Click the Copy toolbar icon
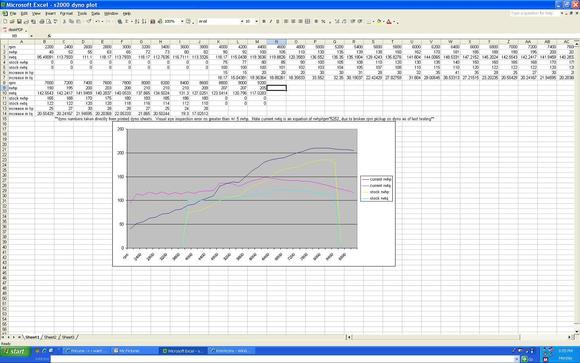This screenshot has width=580, height=363. [x=71, y=21]
